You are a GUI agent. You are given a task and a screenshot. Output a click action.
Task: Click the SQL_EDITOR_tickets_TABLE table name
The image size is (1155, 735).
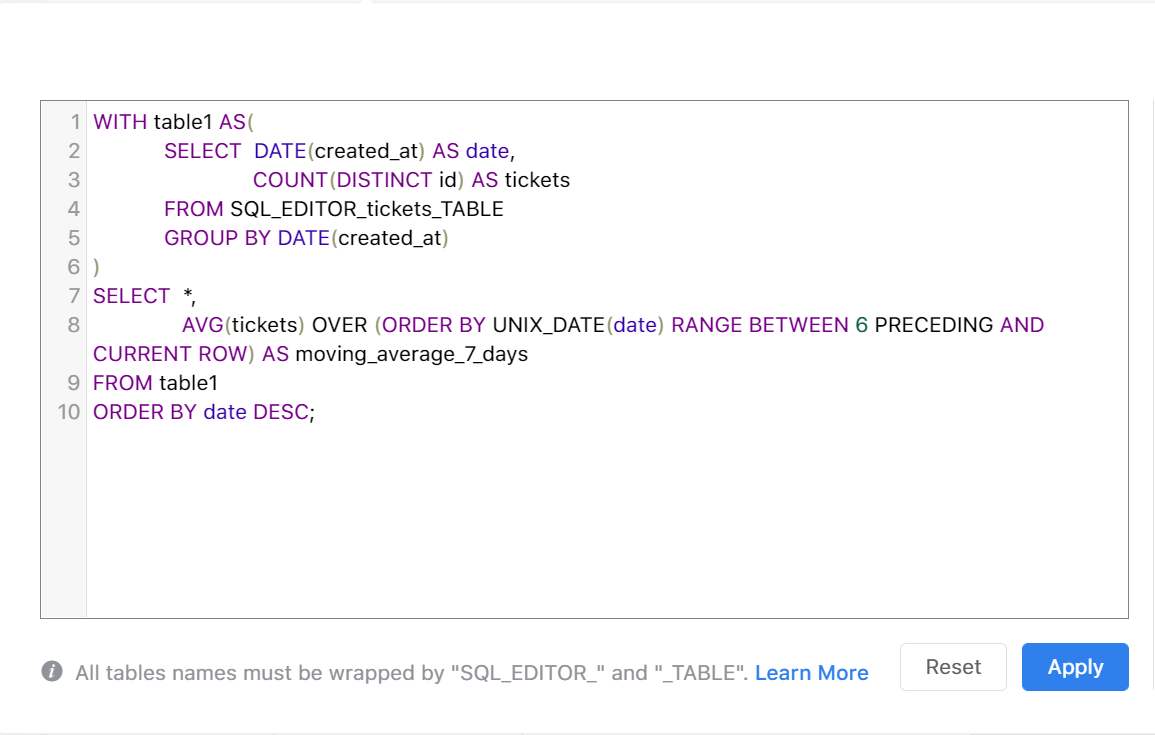coord(366,209)
